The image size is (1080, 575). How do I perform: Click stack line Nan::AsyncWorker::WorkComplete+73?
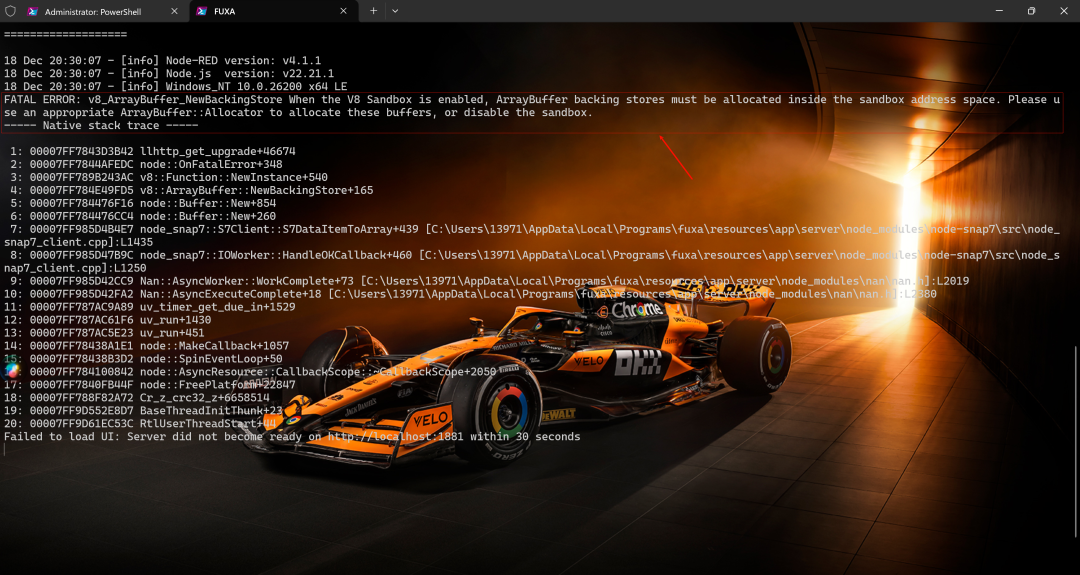(487, 281)
